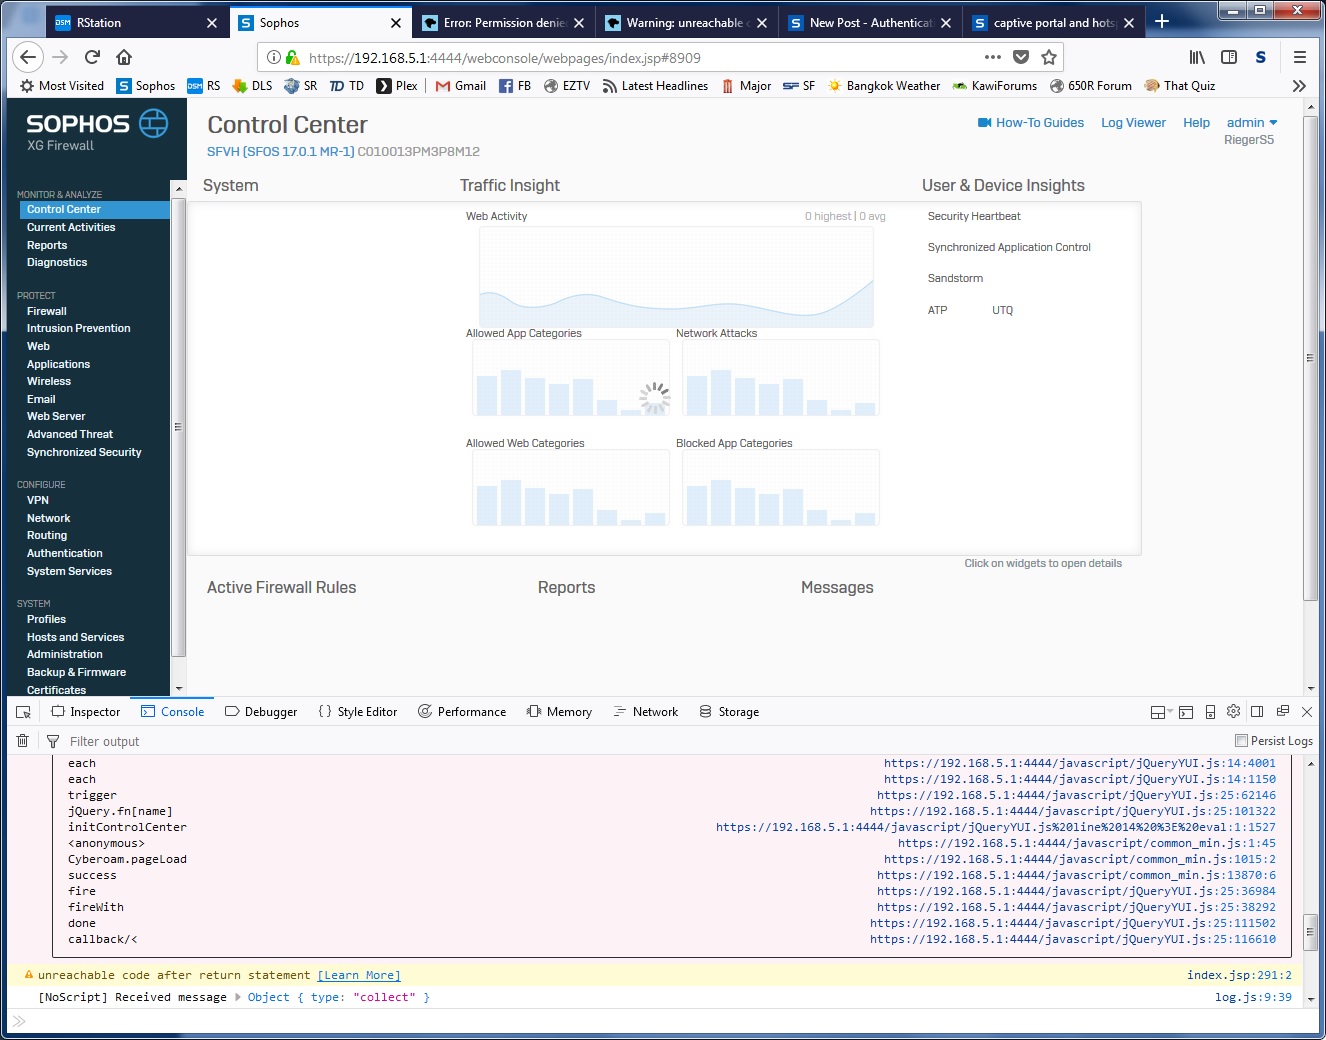Screen dimensions: 1326x1040
Task: Open the page actions three-dot menu
Action: click(x=992, y=57)
